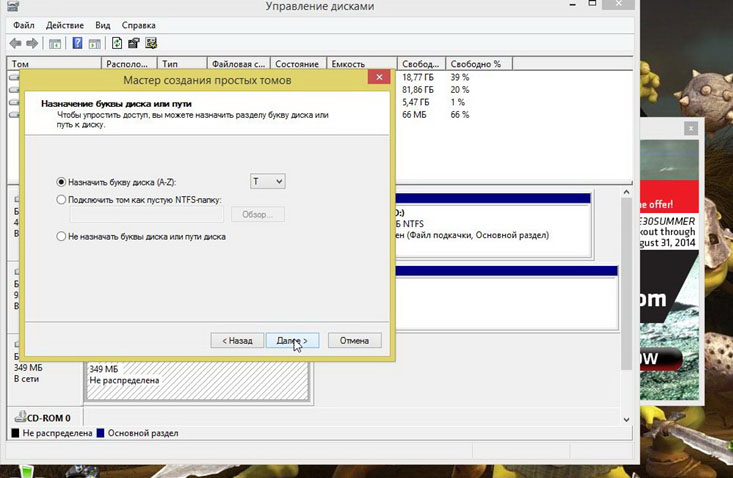Open the drive letter dropdown showing T

(x=268, y=181)
